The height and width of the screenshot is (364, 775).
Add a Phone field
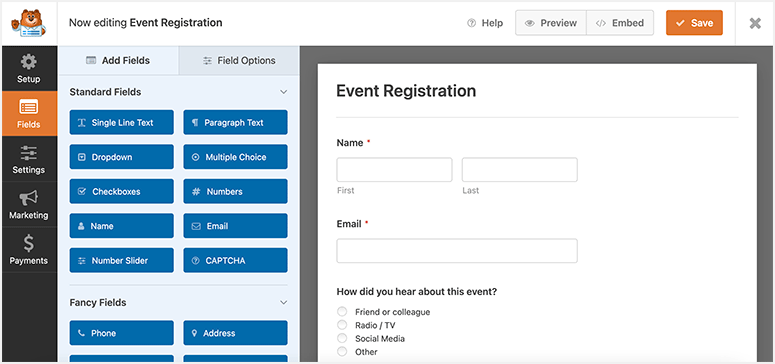point(122,333)
